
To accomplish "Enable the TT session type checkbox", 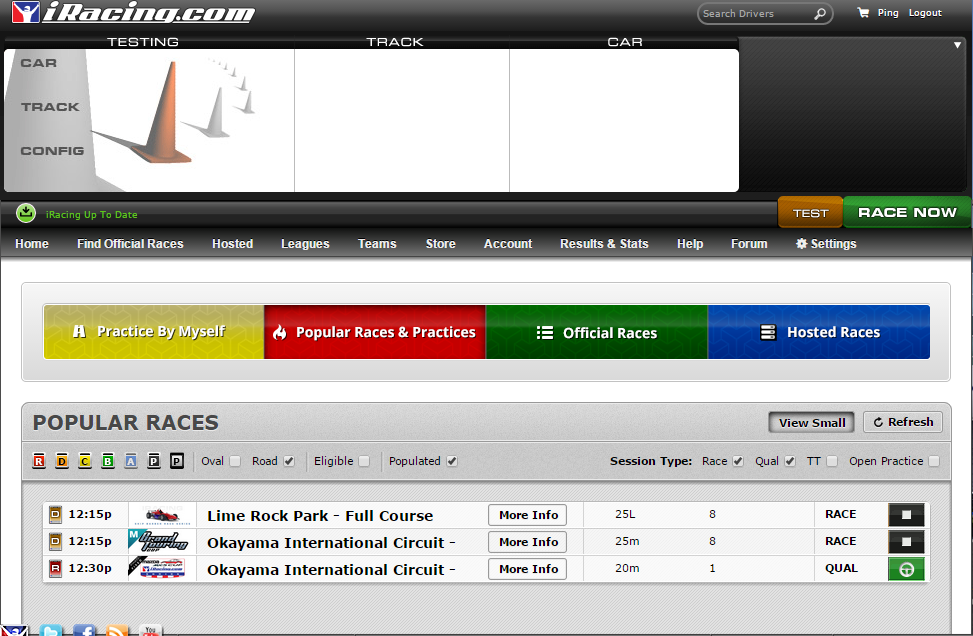I will [x=832, y=461].
